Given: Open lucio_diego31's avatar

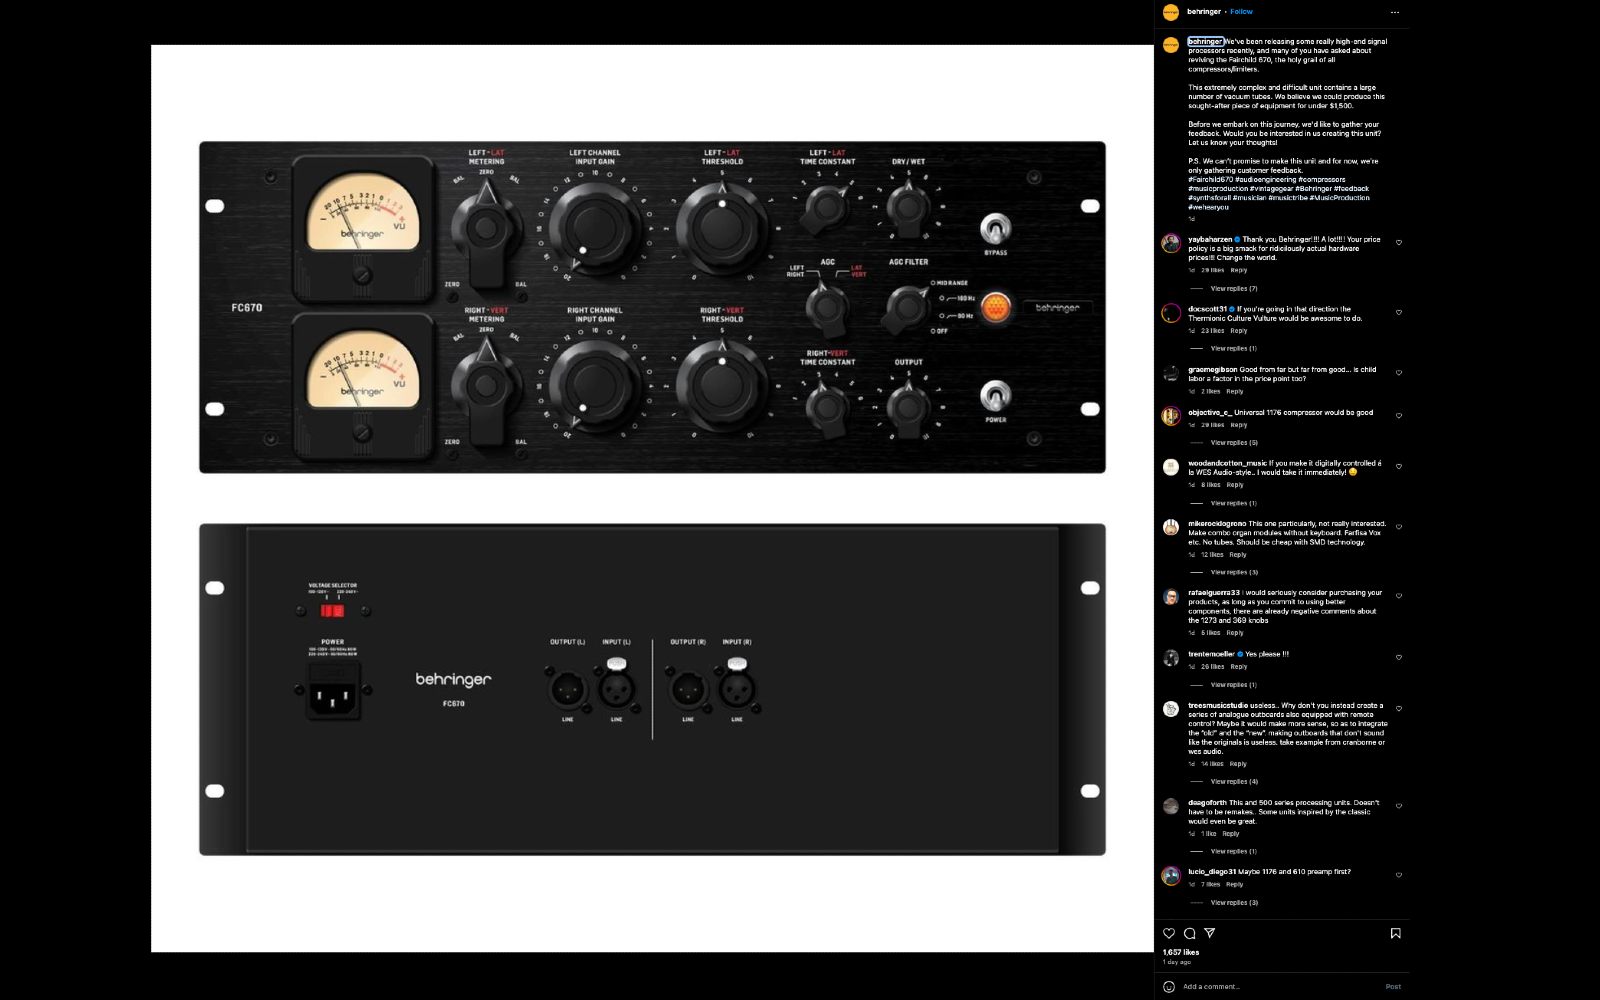Looking at the screenshot, I should [x=1170, y=875].
